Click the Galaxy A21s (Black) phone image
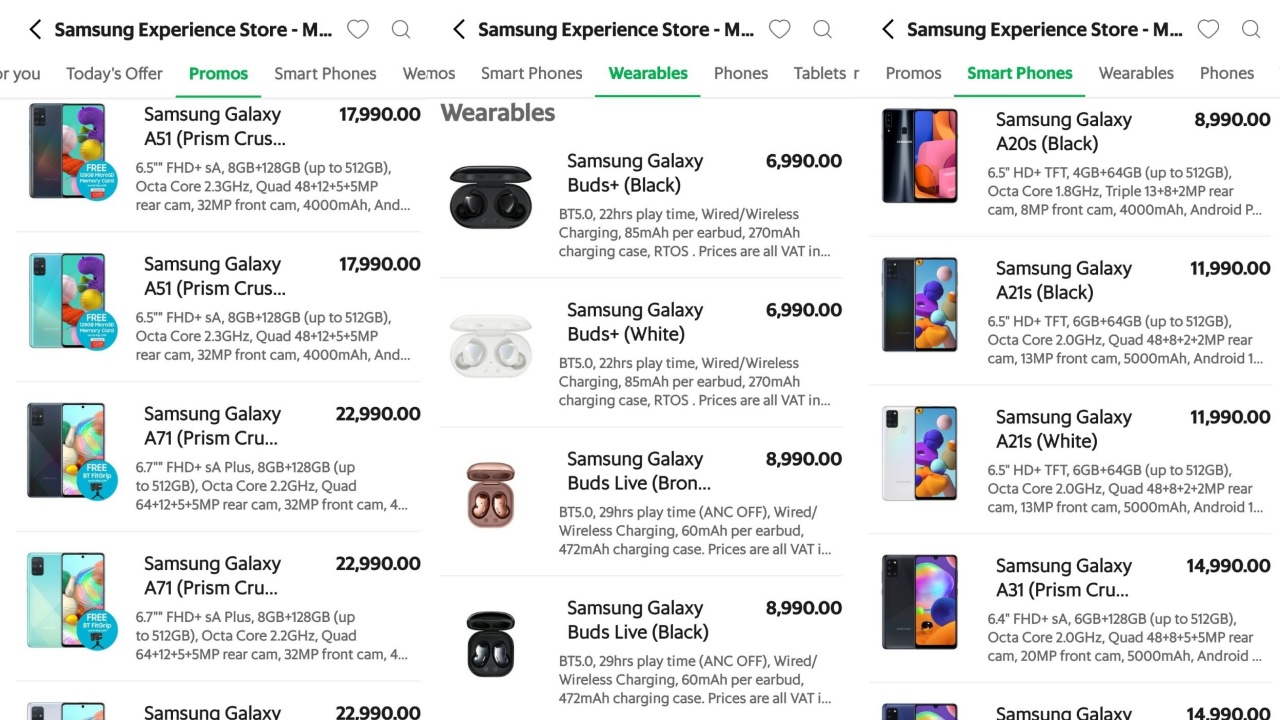Viewport: 1280px width, 720px height. tap(919, 304)
